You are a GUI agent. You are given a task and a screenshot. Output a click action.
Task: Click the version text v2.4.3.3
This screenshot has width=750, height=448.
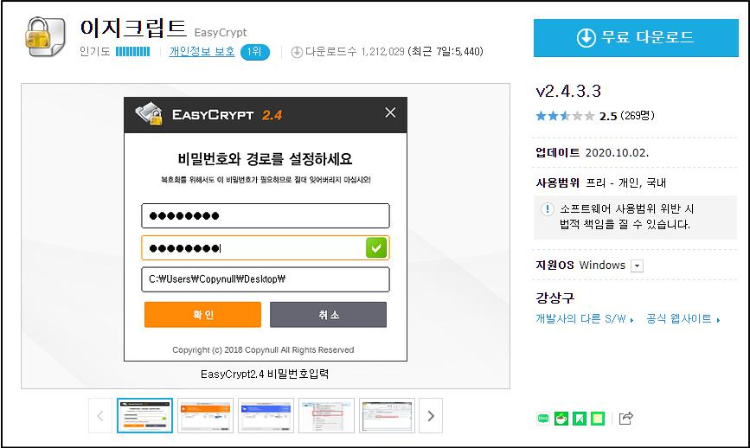[x=568, y=91]
